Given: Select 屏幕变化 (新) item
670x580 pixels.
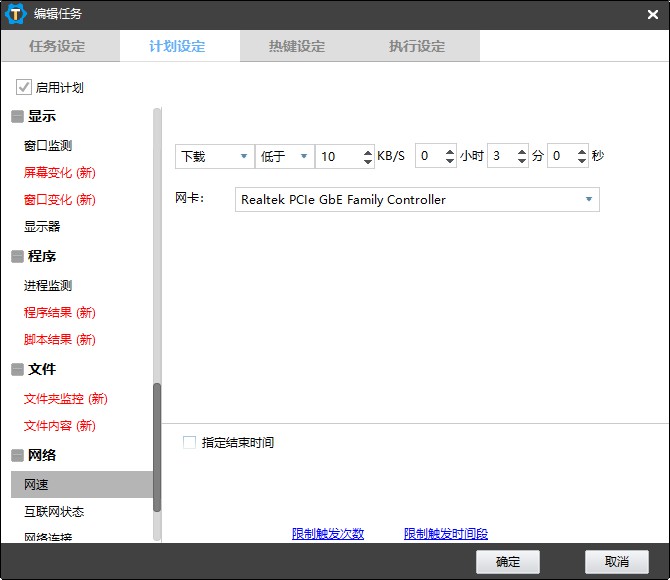Looking at the screenshot, I should click(59, 173).
